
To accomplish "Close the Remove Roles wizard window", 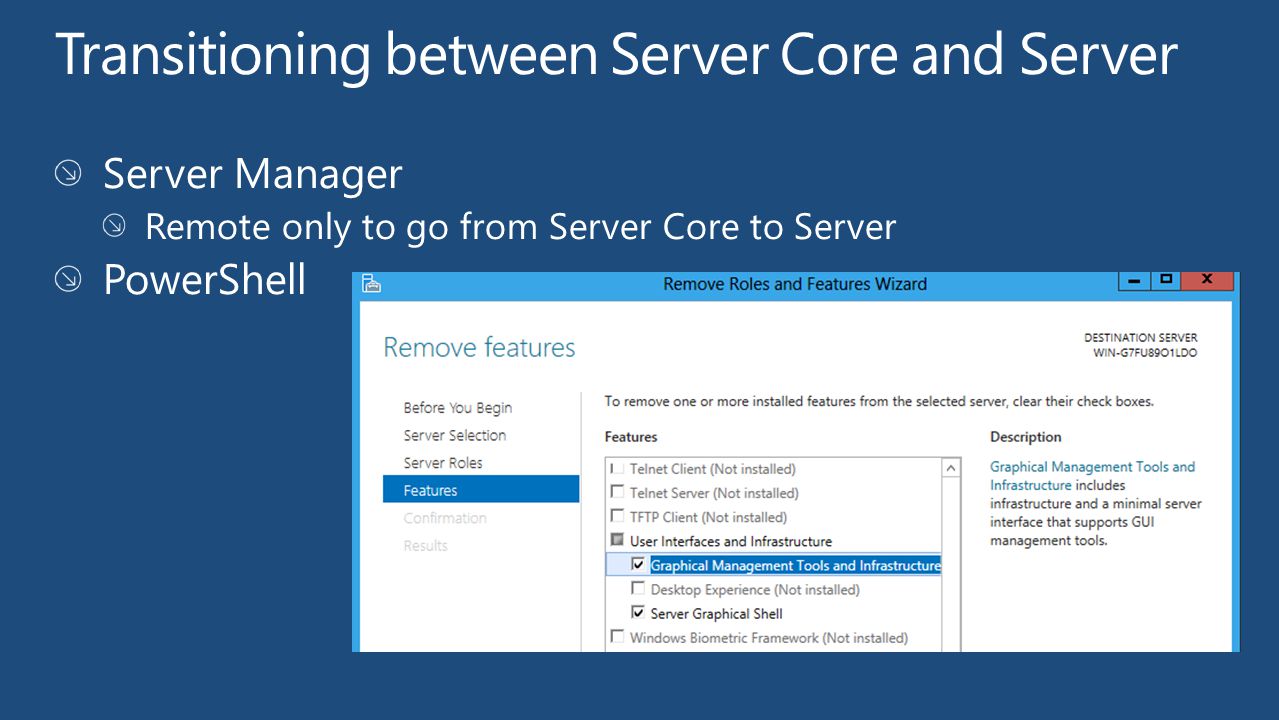I will coord(1207,280).
